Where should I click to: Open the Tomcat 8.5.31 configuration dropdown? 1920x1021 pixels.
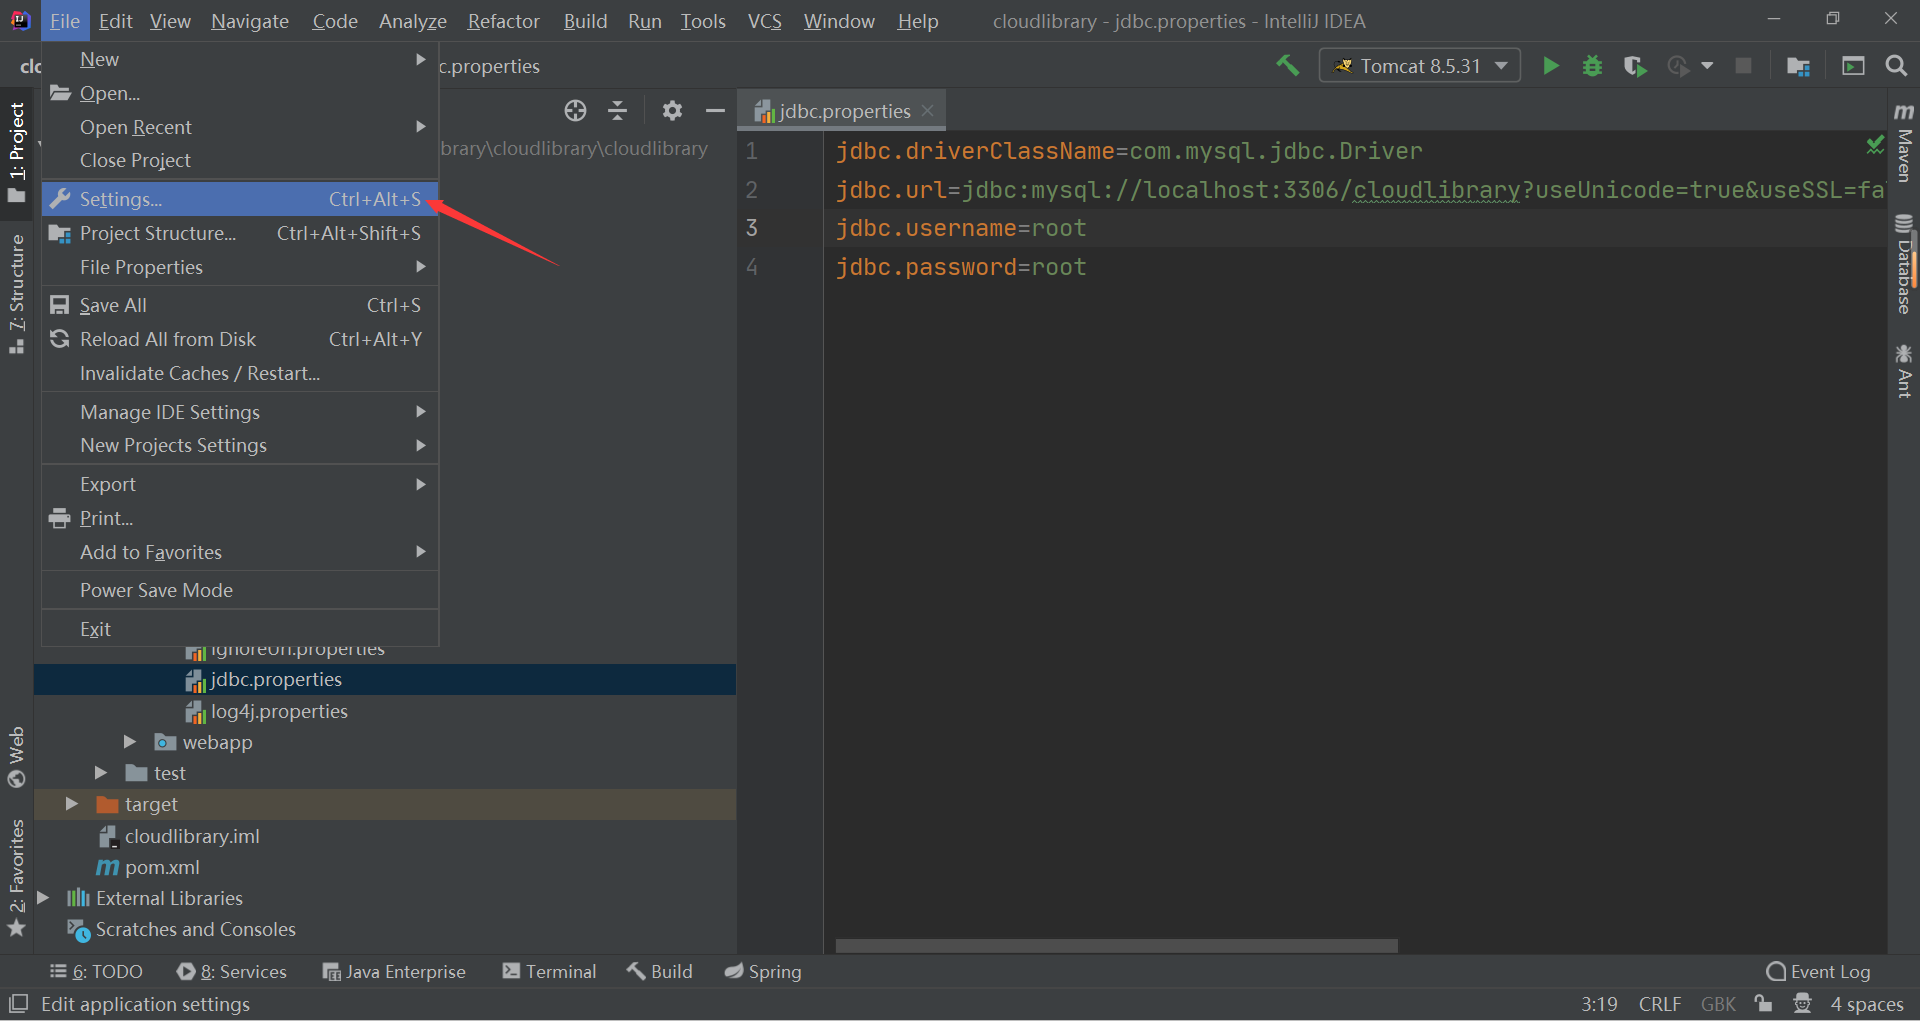(x=1500, y=65)
